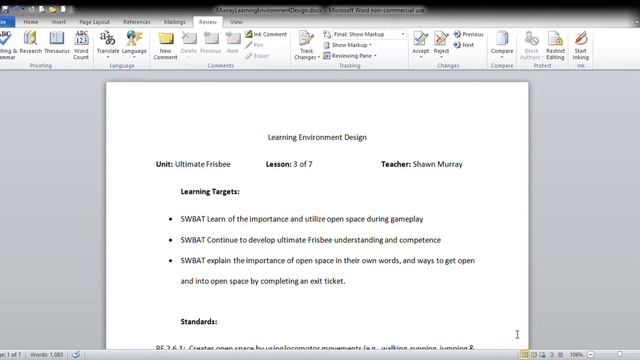Select the Eraser ink tool
Screen dimensions: 640x360
click(257, 56)
